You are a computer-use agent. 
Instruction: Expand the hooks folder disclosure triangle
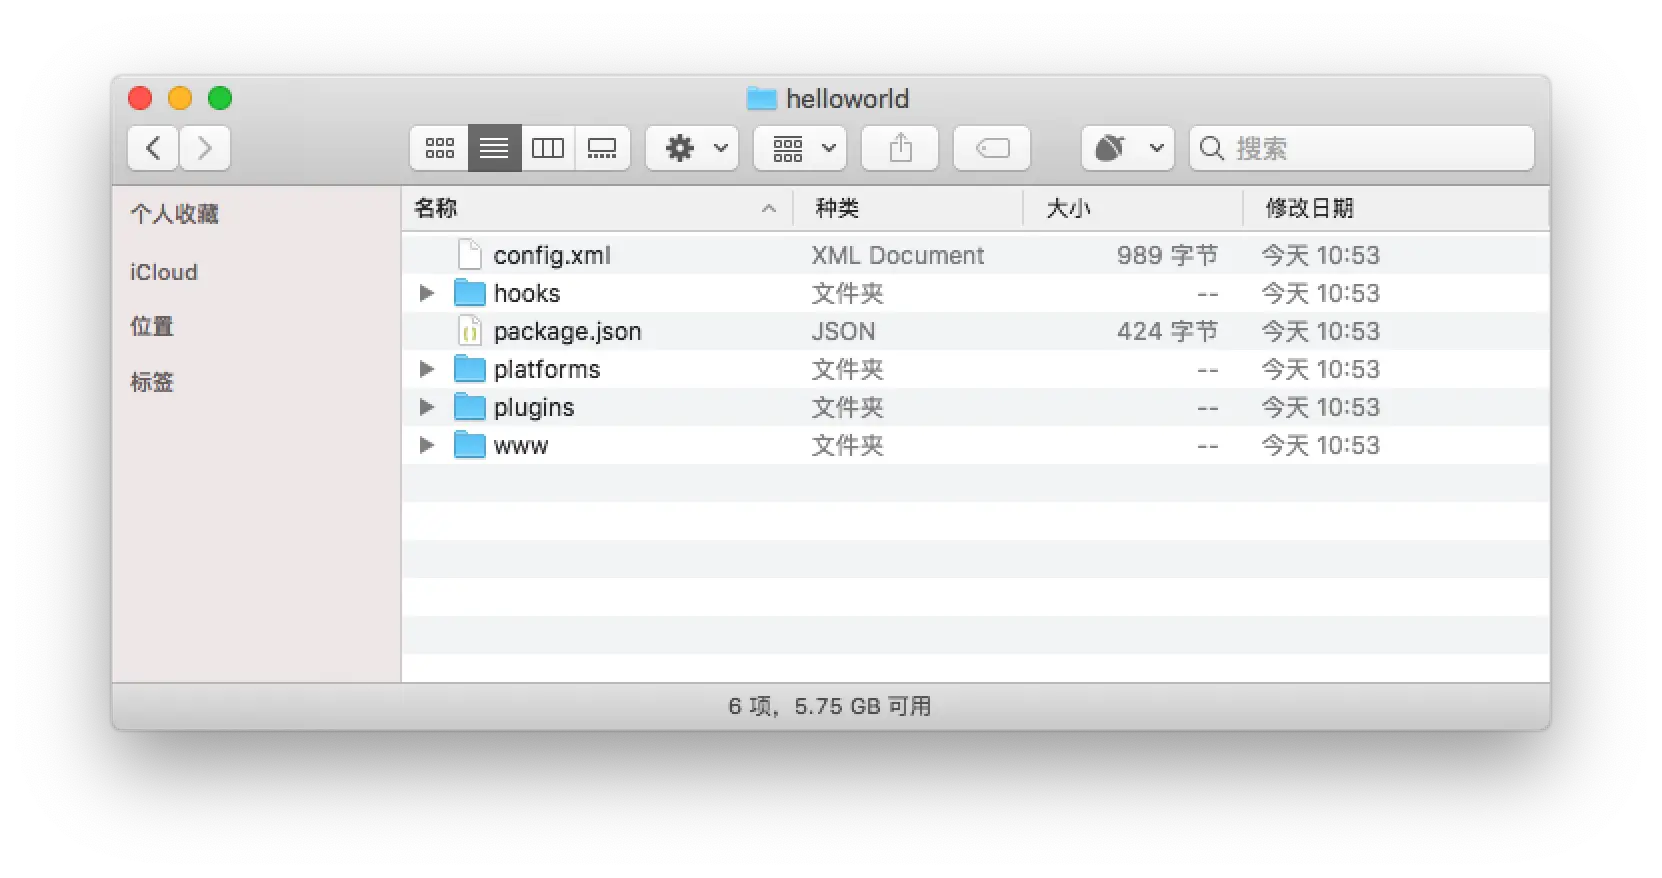[x=427, y=293]
